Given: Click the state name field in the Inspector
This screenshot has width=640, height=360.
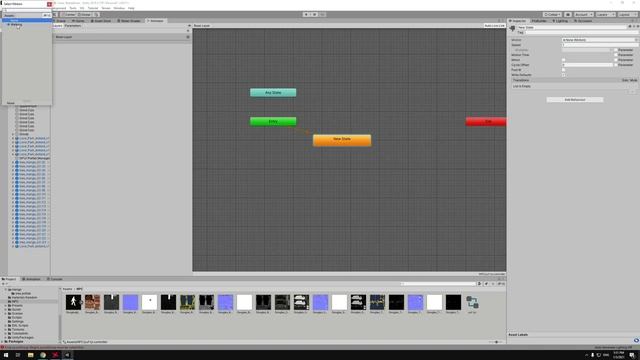Looking at the screenshot, I should pos(572,27).
